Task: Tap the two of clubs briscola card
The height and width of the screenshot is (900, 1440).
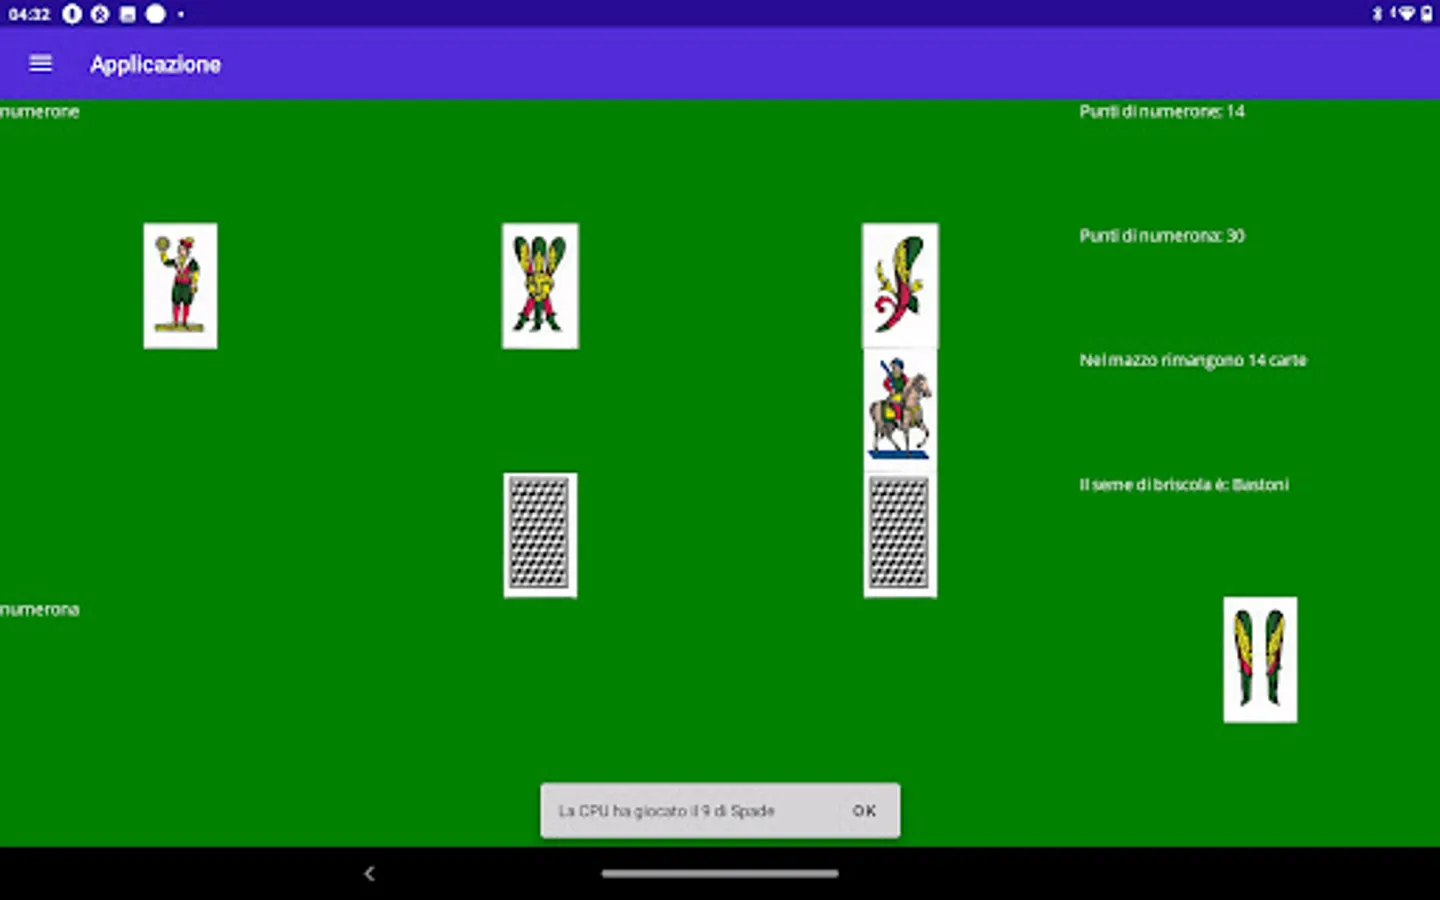Action: 1260,660
